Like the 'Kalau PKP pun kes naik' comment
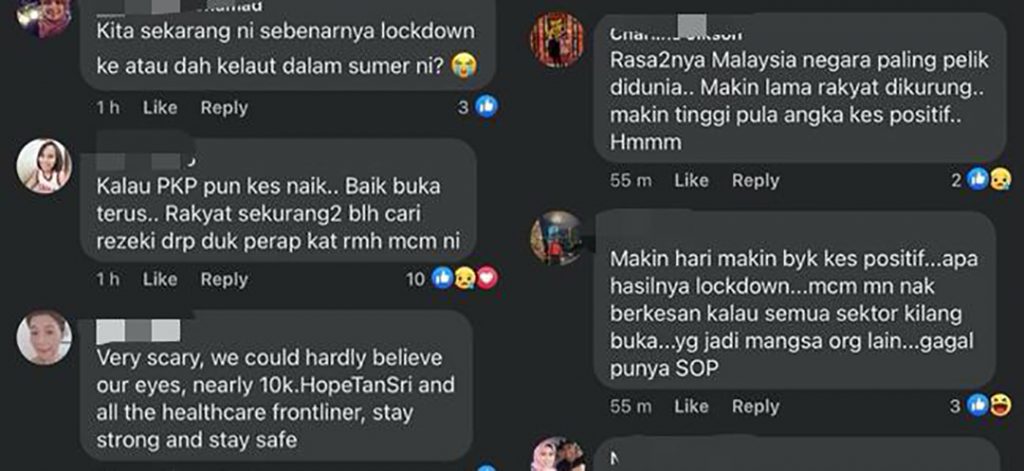Screen dimensions: 1024x471 159,280
